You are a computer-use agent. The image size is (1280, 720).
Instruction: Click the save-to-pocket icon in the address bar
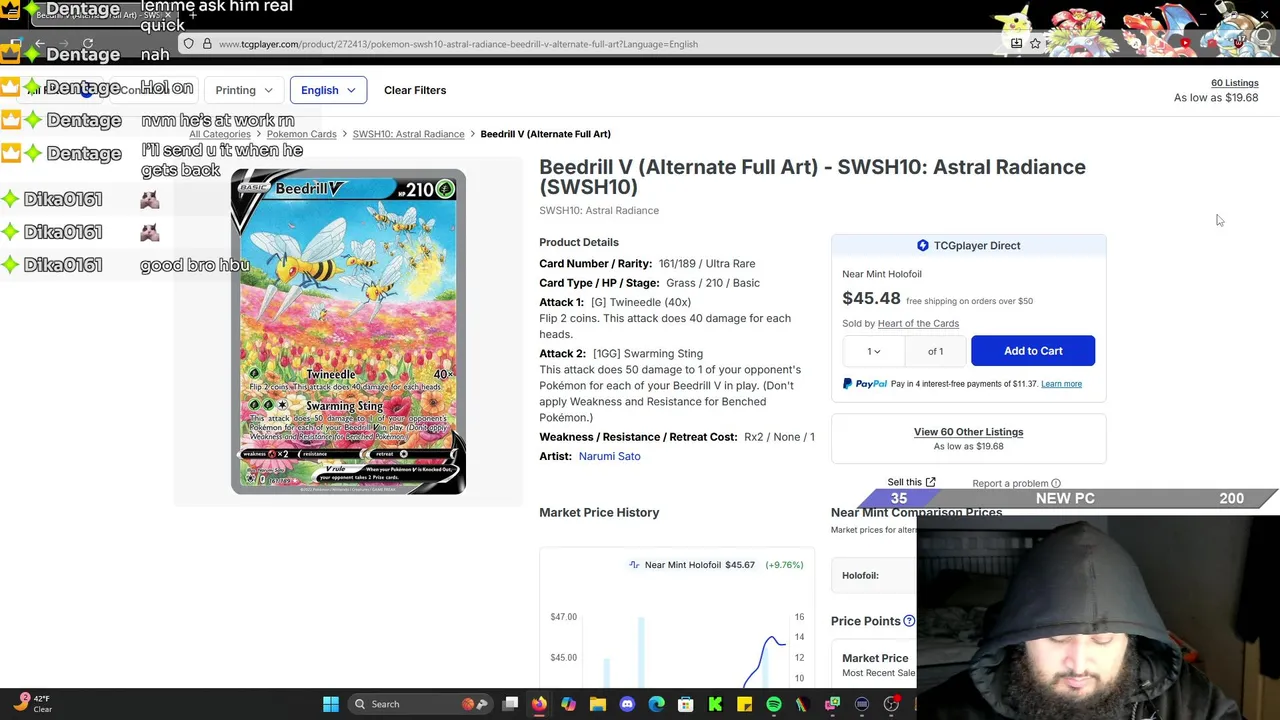[x=1016, y=44]
